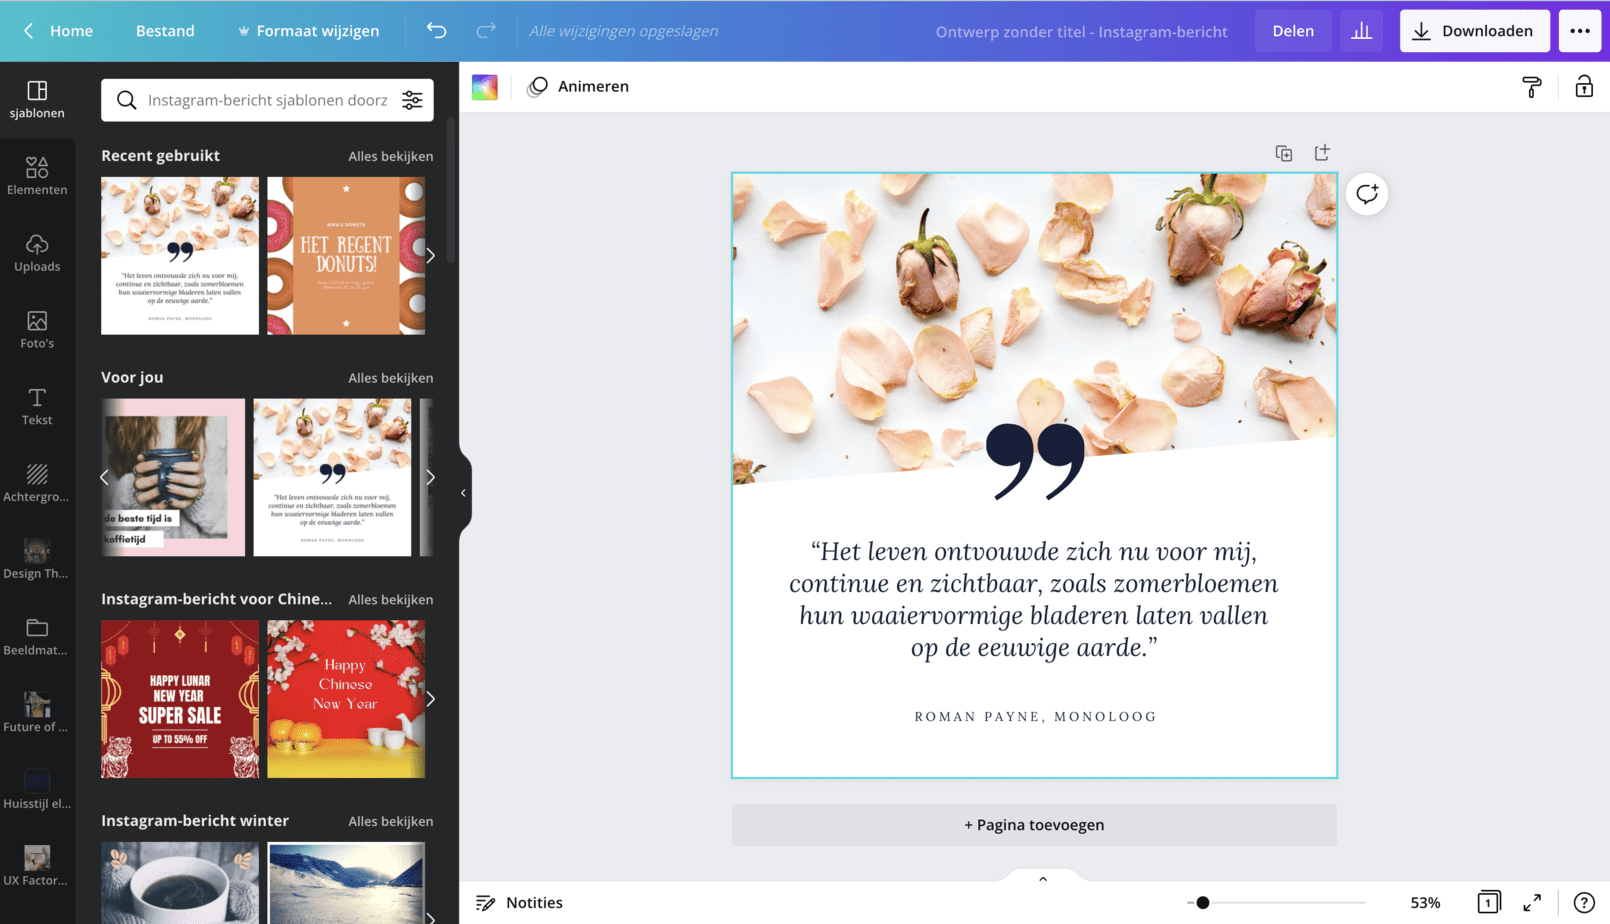Open the Beeldmat... folder tab
The width and height of the screenshot is (1610, 924).
point(37,637)
